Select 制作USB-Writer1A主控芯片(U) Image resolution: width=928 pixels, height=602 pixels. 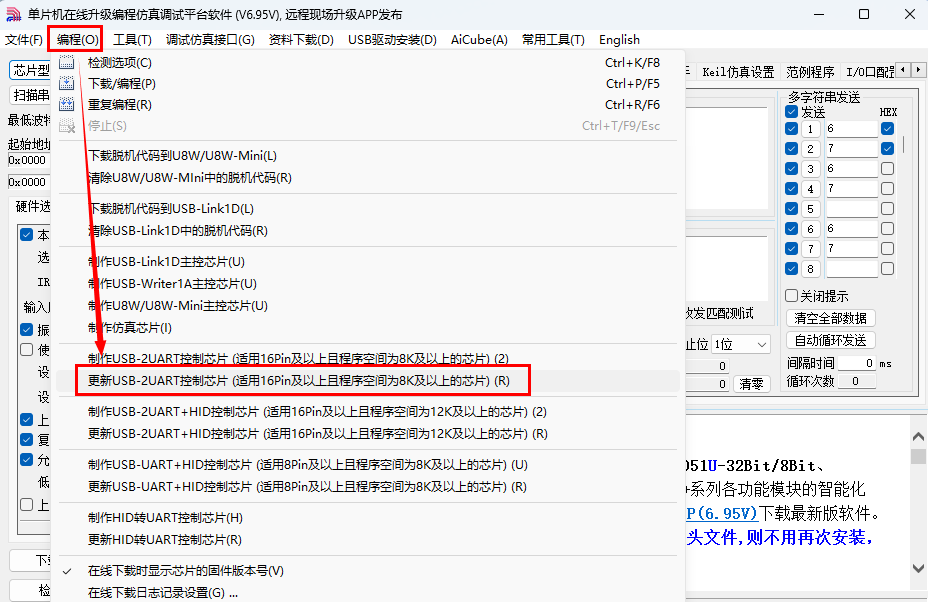coord(368,284)
